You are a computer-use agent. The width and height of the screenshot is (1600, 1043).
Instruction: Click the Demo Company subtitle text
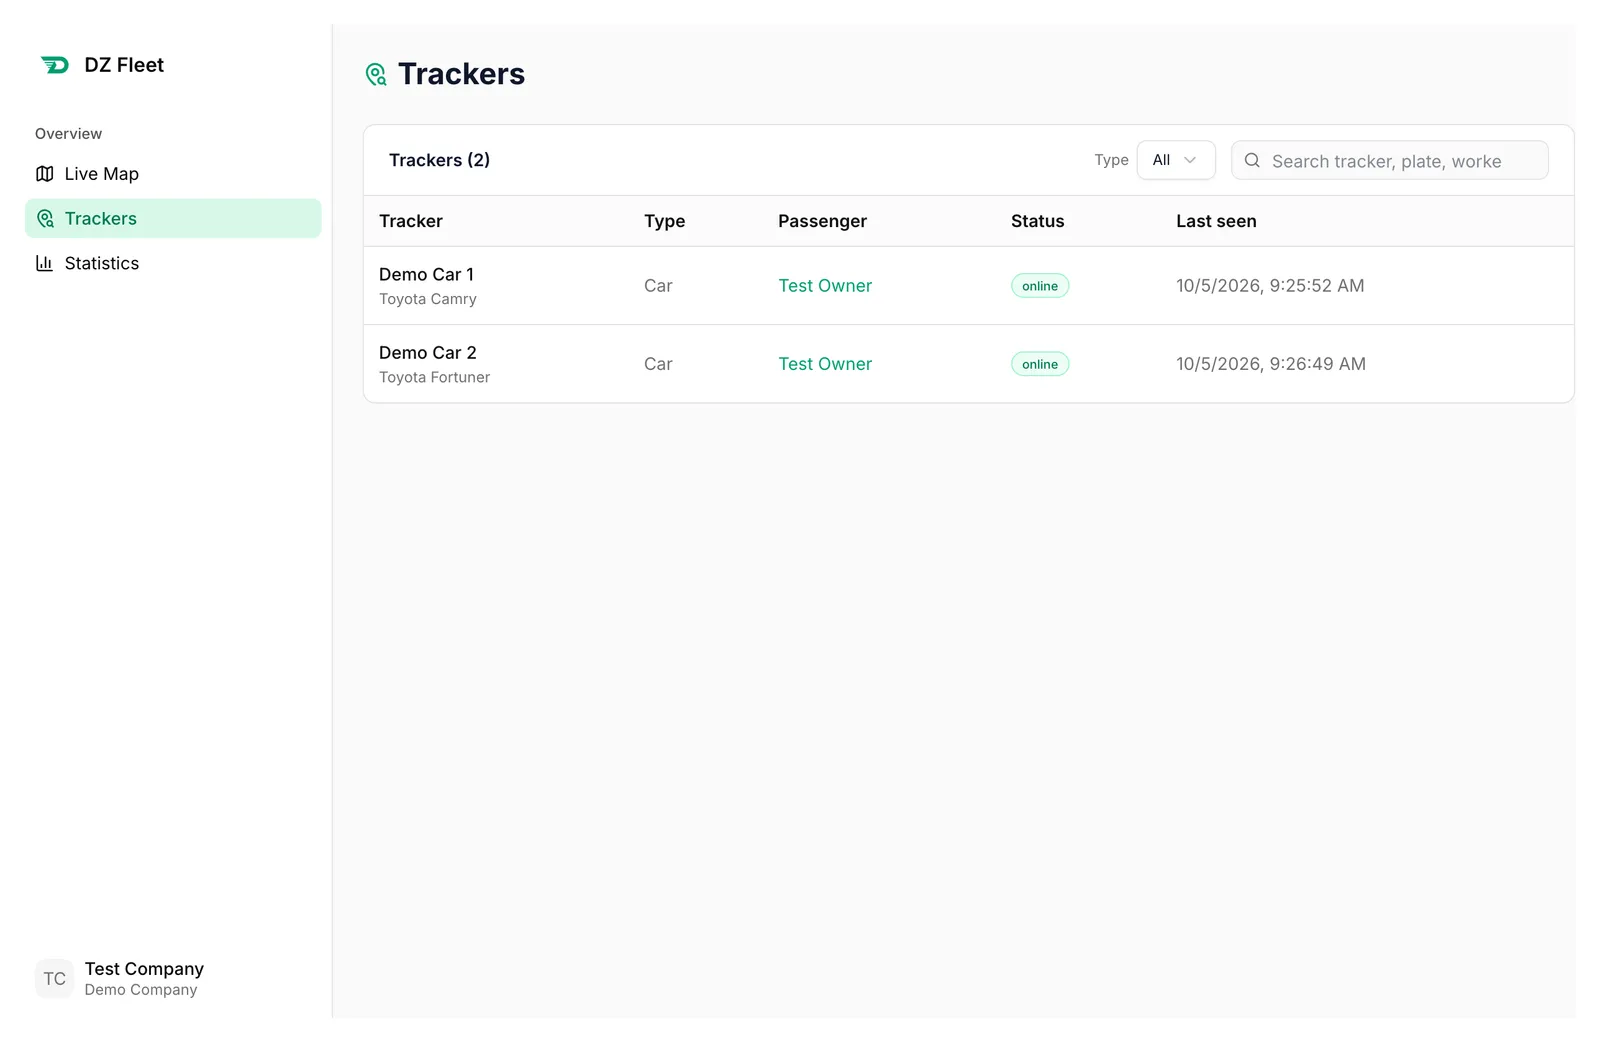pos(141,990)
